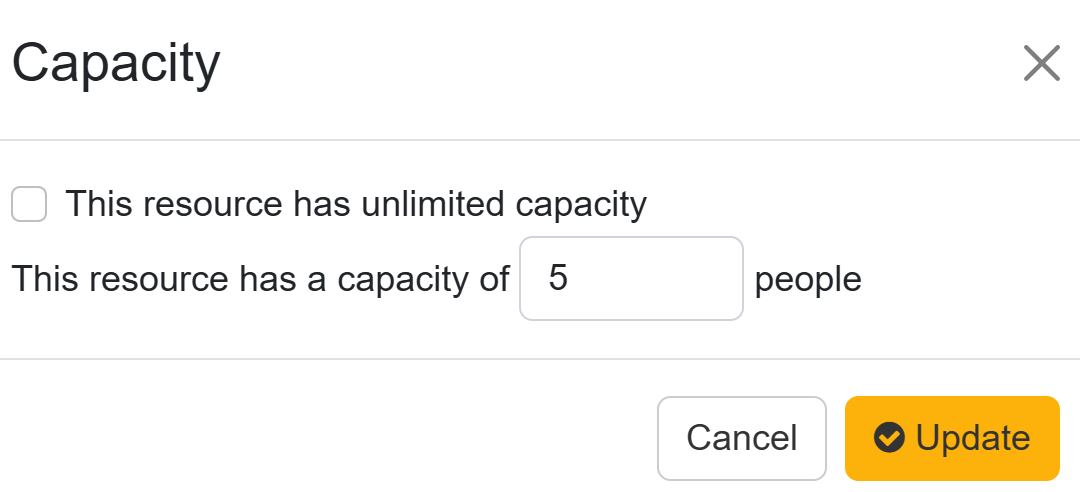Click the yellow Update button
This screenshot has height=492, width=1080.
951,438
